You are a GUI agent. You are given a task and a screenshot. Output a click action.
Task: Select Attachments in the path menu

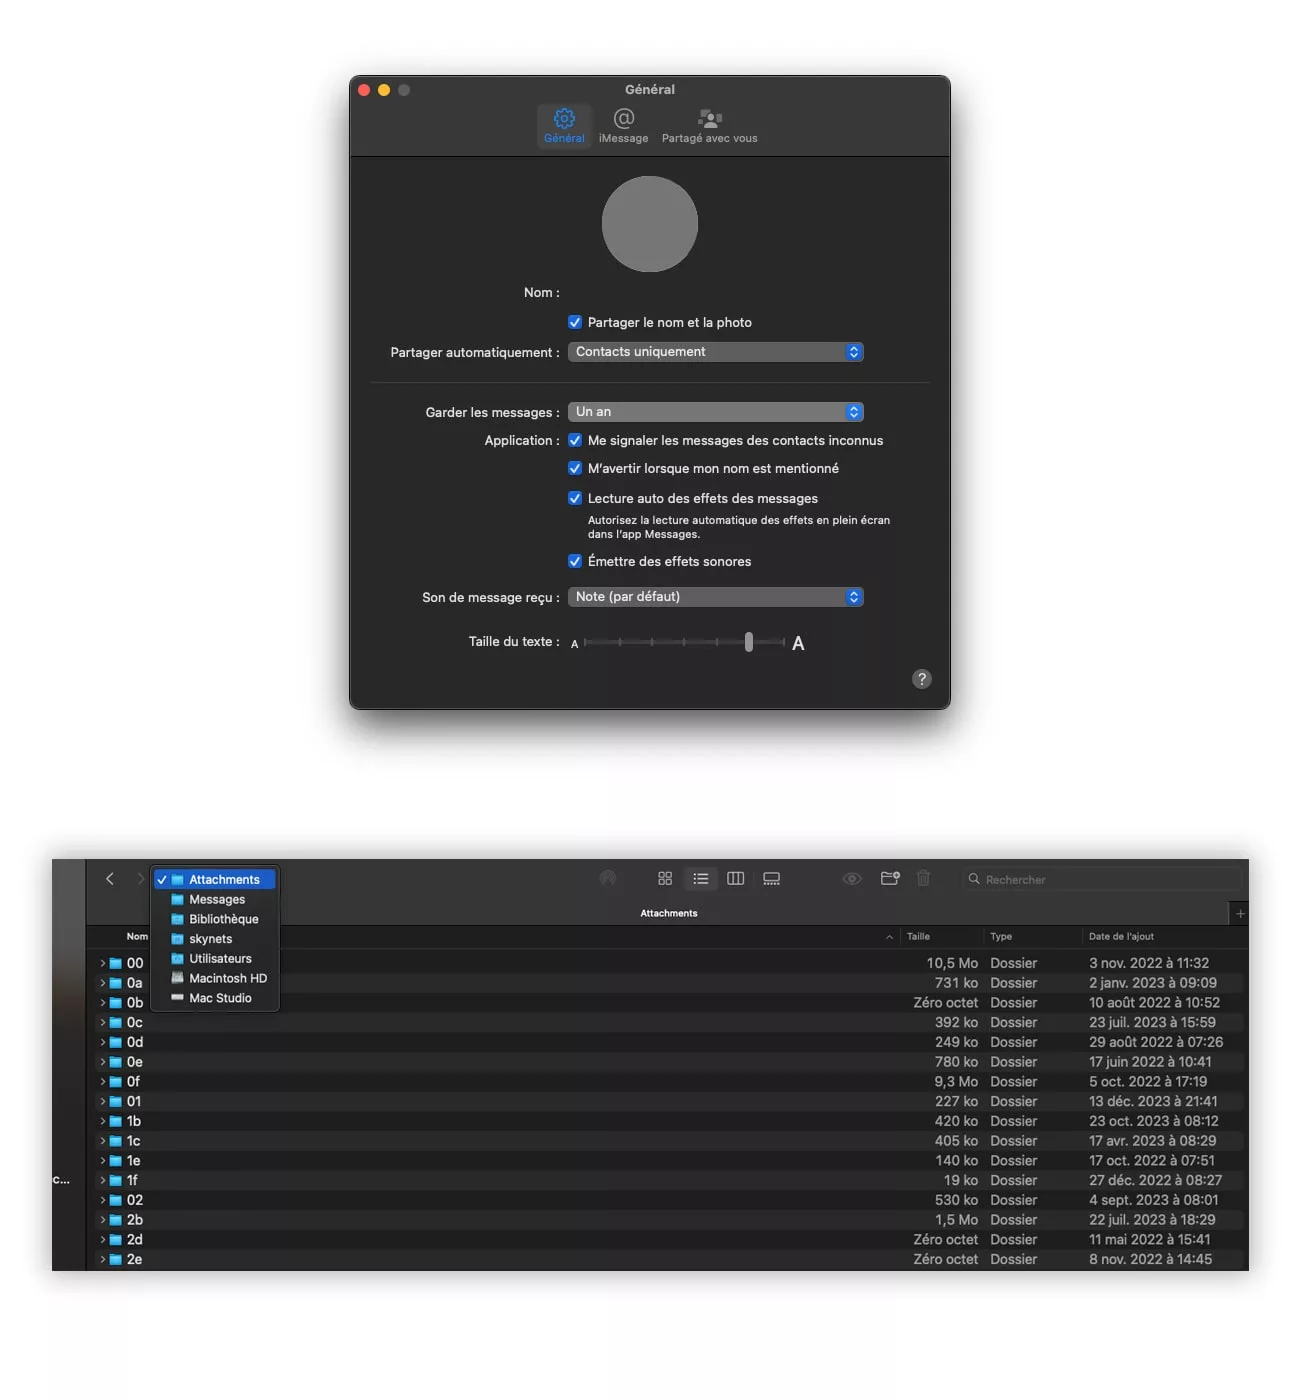click(x=214, y=880)
